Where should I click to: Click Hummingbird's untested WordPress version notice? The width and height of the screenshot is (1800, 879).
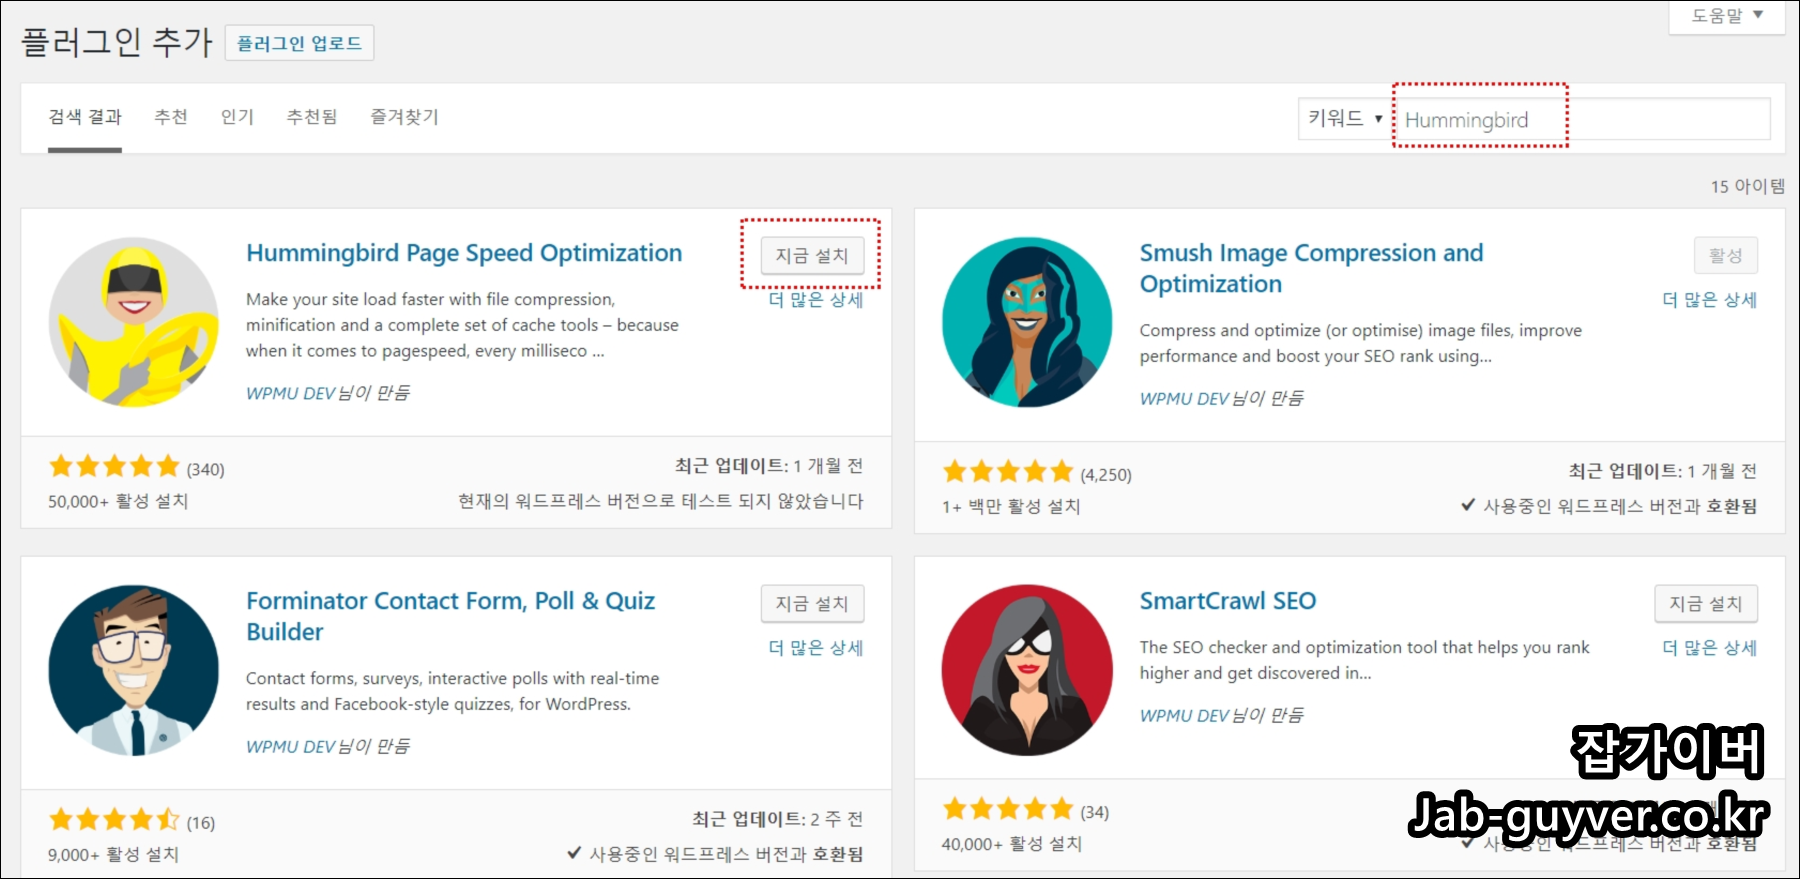(x=661, y=501)
